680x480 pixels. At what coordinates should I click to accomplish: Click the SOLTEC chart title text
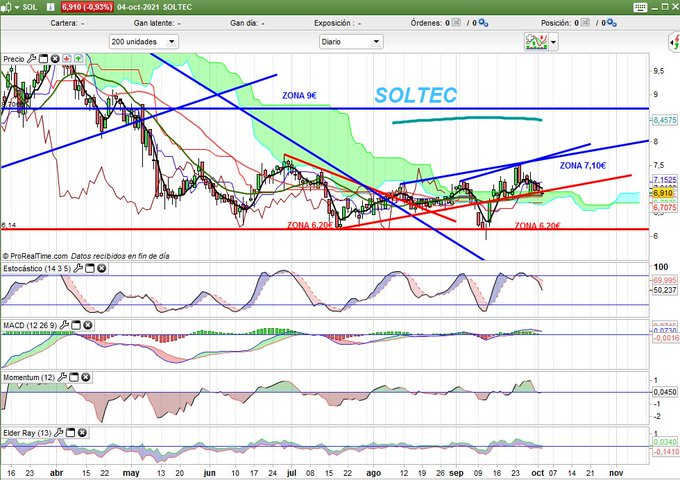415,95
